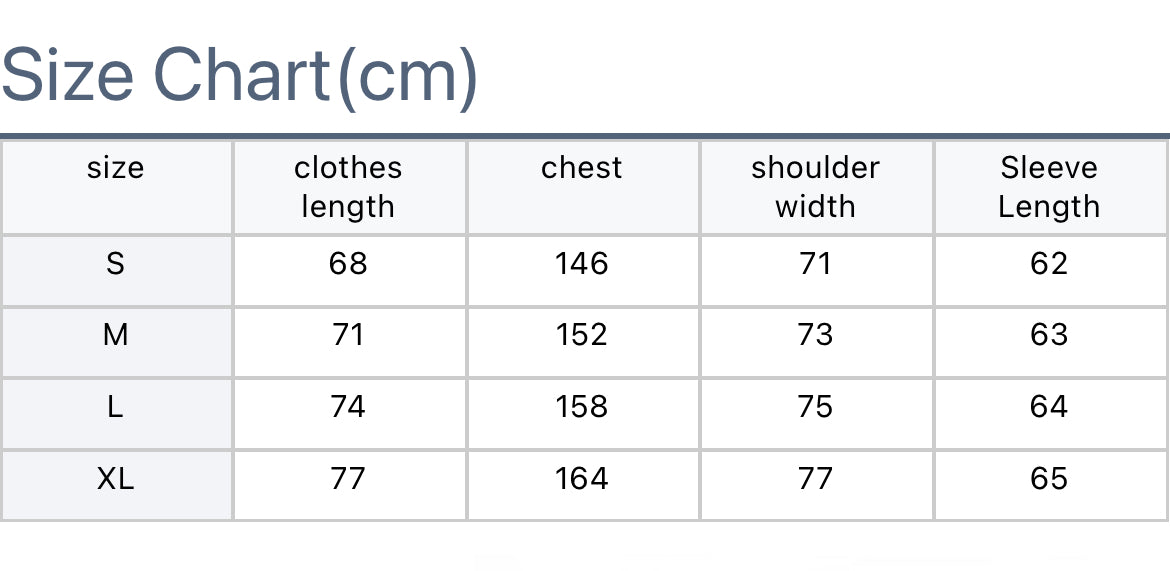This screenshot has width=1170, height=571.
Task: Select chest measurement 164 for XL
Action: pyautogui.click(x=582, y=478)
